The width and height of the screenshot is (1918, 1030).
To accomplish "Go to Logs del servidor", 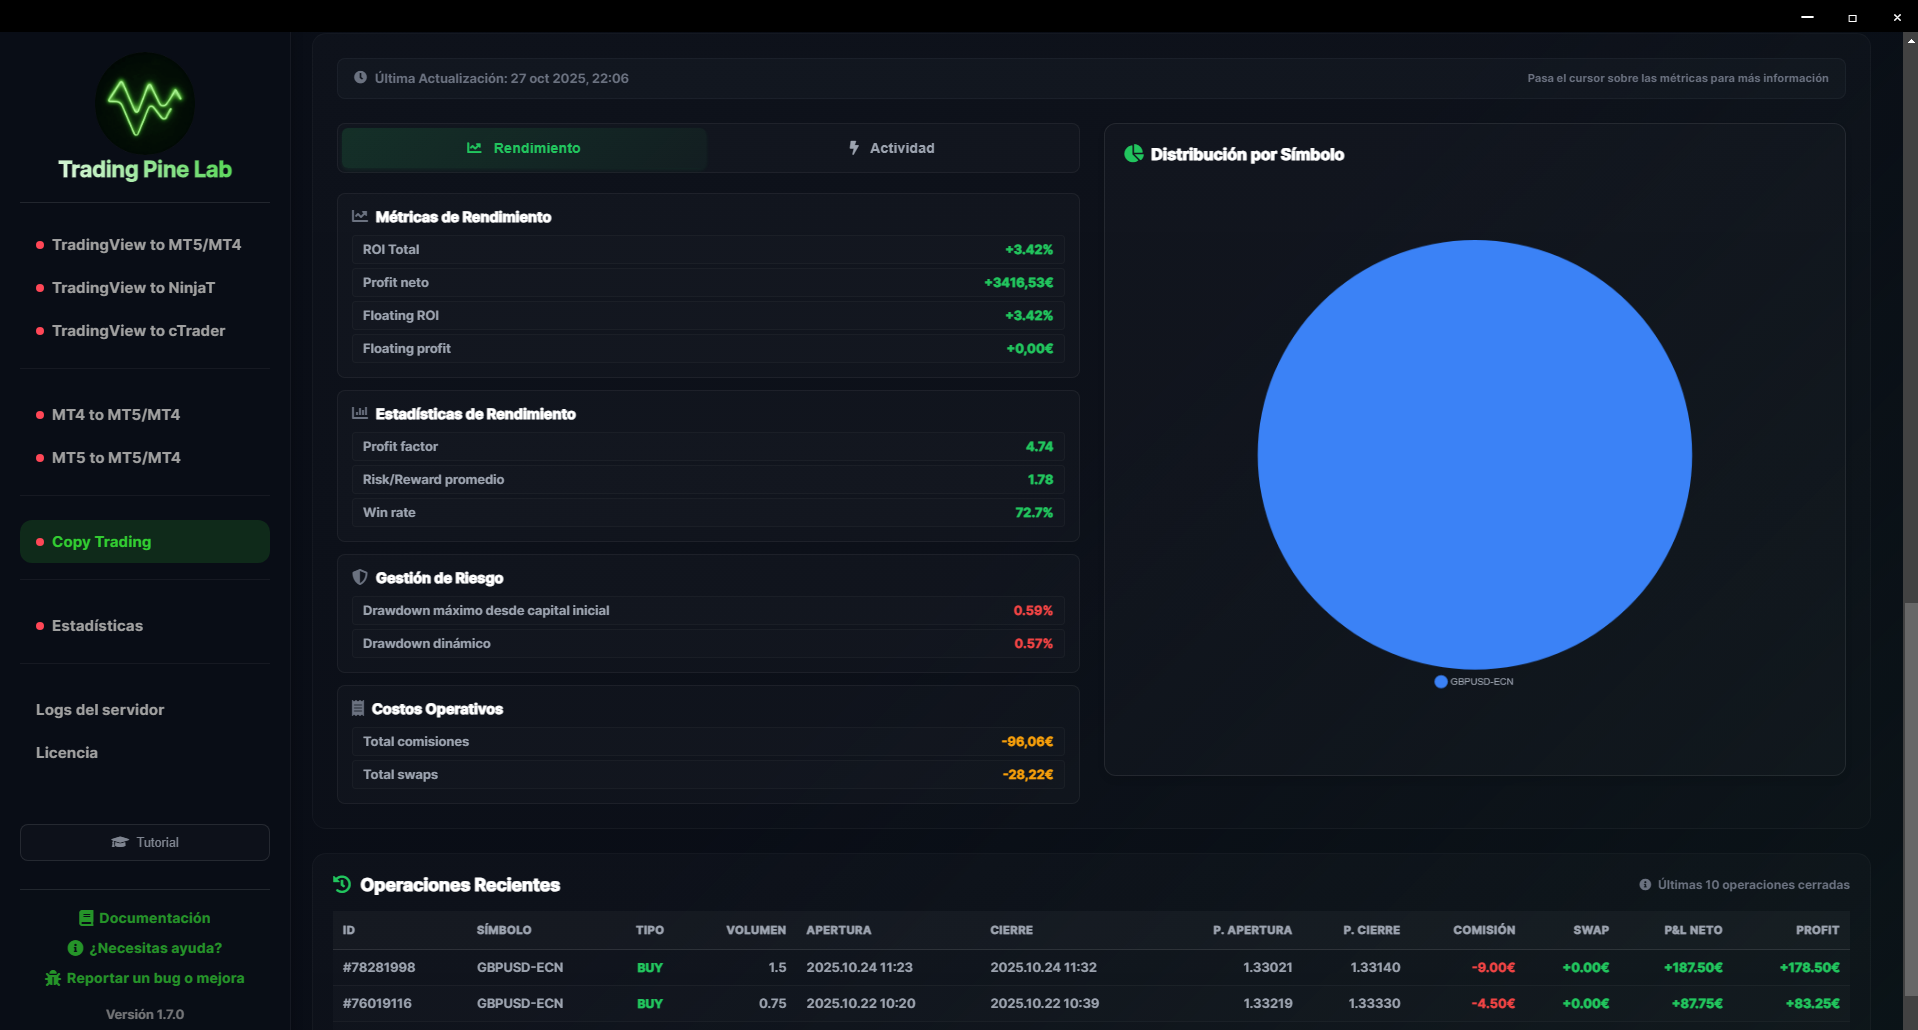I will tap(100, 710).
